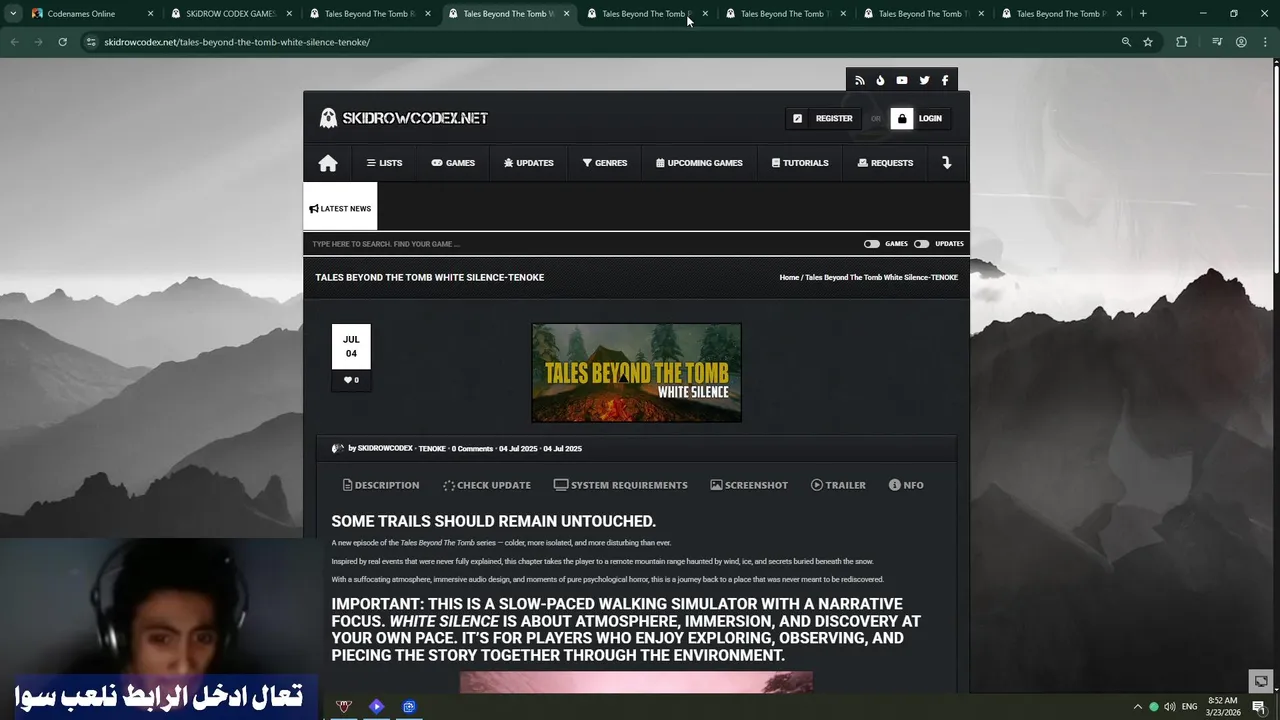
Task: Open the media control icon in Chrome toolbar
Action: pyautogui.click(x=1217, y=42)
